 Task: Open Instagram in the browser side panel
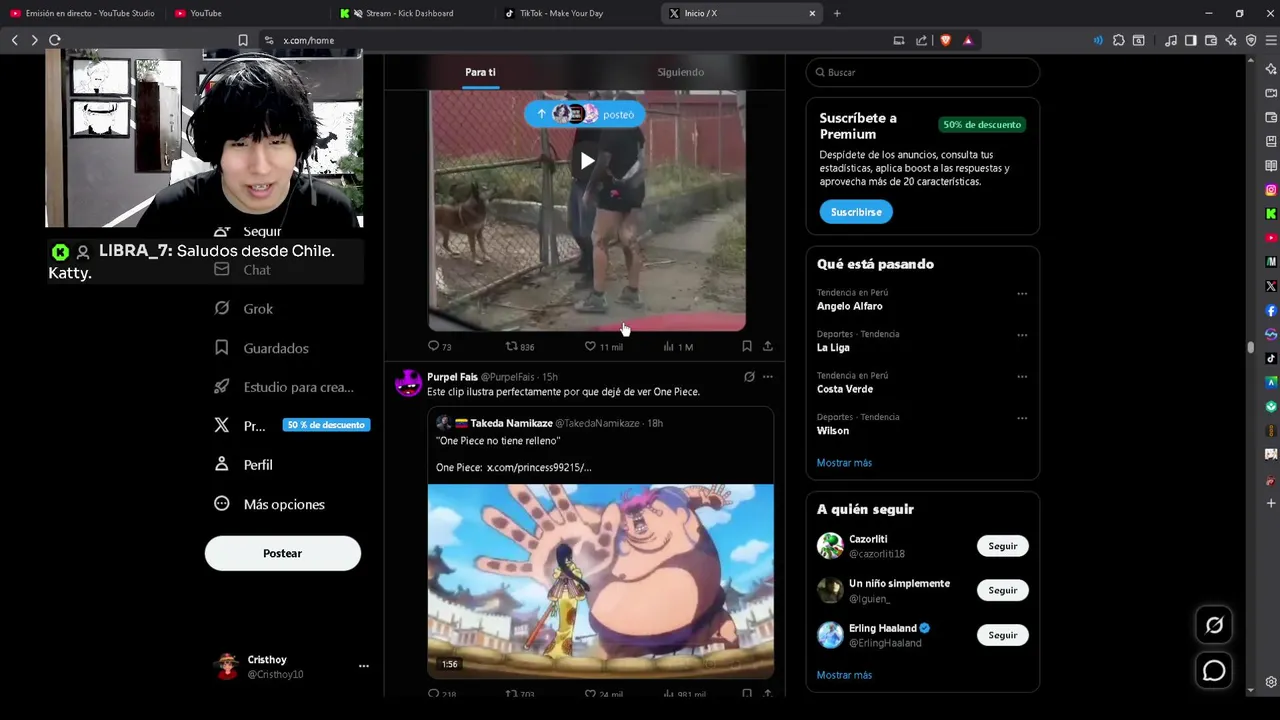click(x=1271, y=189)
